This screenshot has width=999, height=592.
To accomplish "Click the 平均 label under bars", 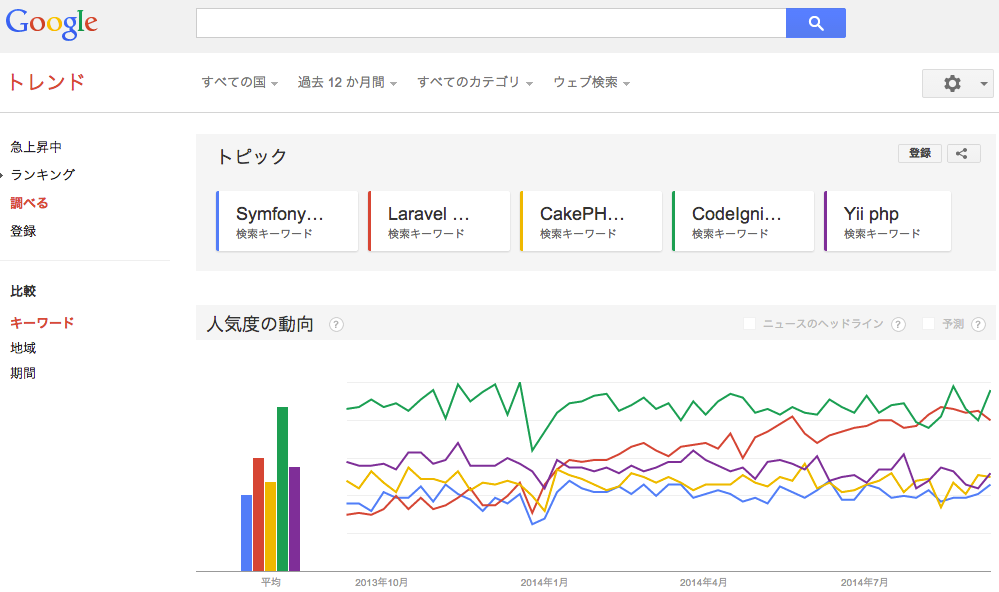I will (271, 582).
